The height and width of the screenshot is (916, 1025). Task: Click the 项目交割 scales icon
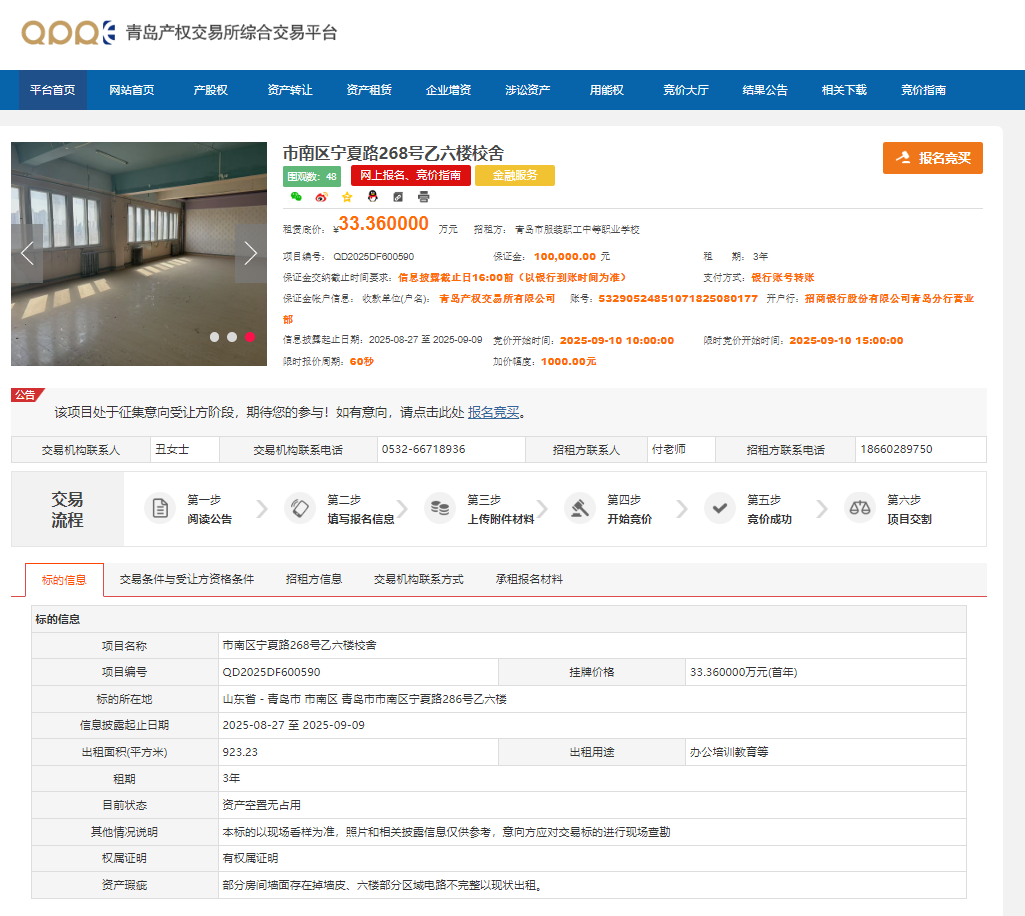click(x=860, y=508)
